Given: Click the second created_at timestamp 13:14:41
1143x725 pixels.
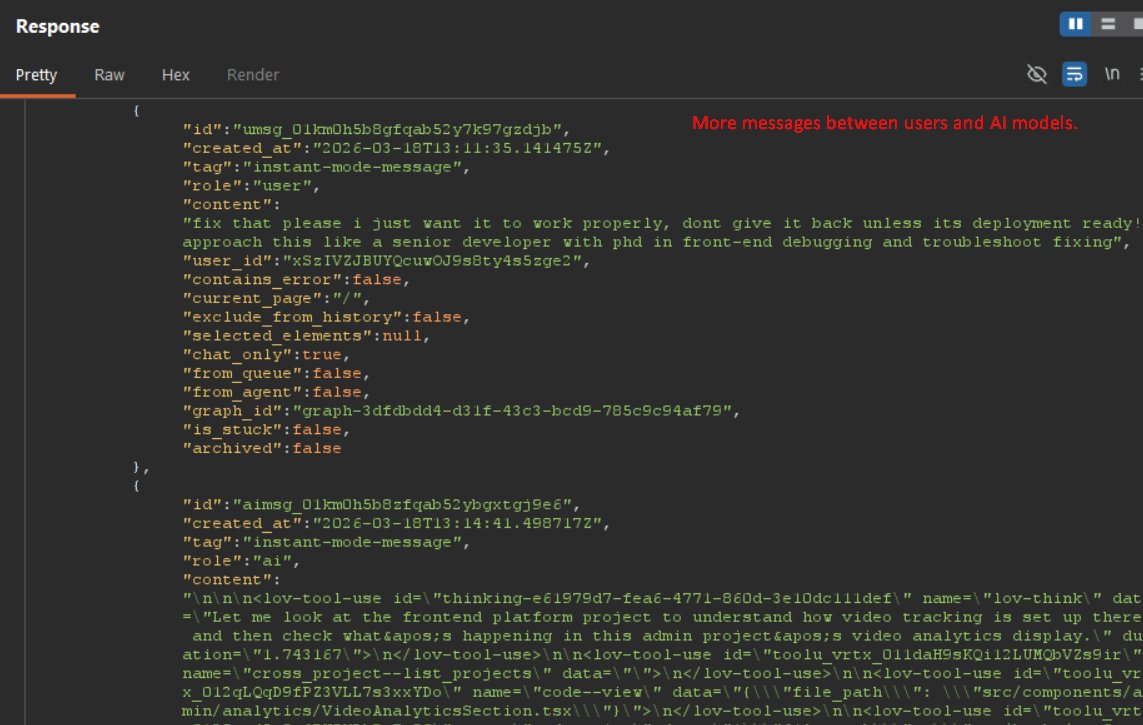Looking at the screenshot, I should 457,524.
